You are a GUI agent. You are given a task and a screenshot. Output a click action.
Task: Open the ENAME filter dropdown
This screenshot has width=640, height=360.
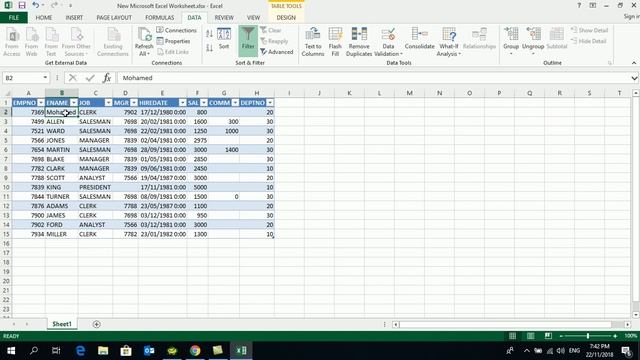pyautogui.click(x=74, y=102)
